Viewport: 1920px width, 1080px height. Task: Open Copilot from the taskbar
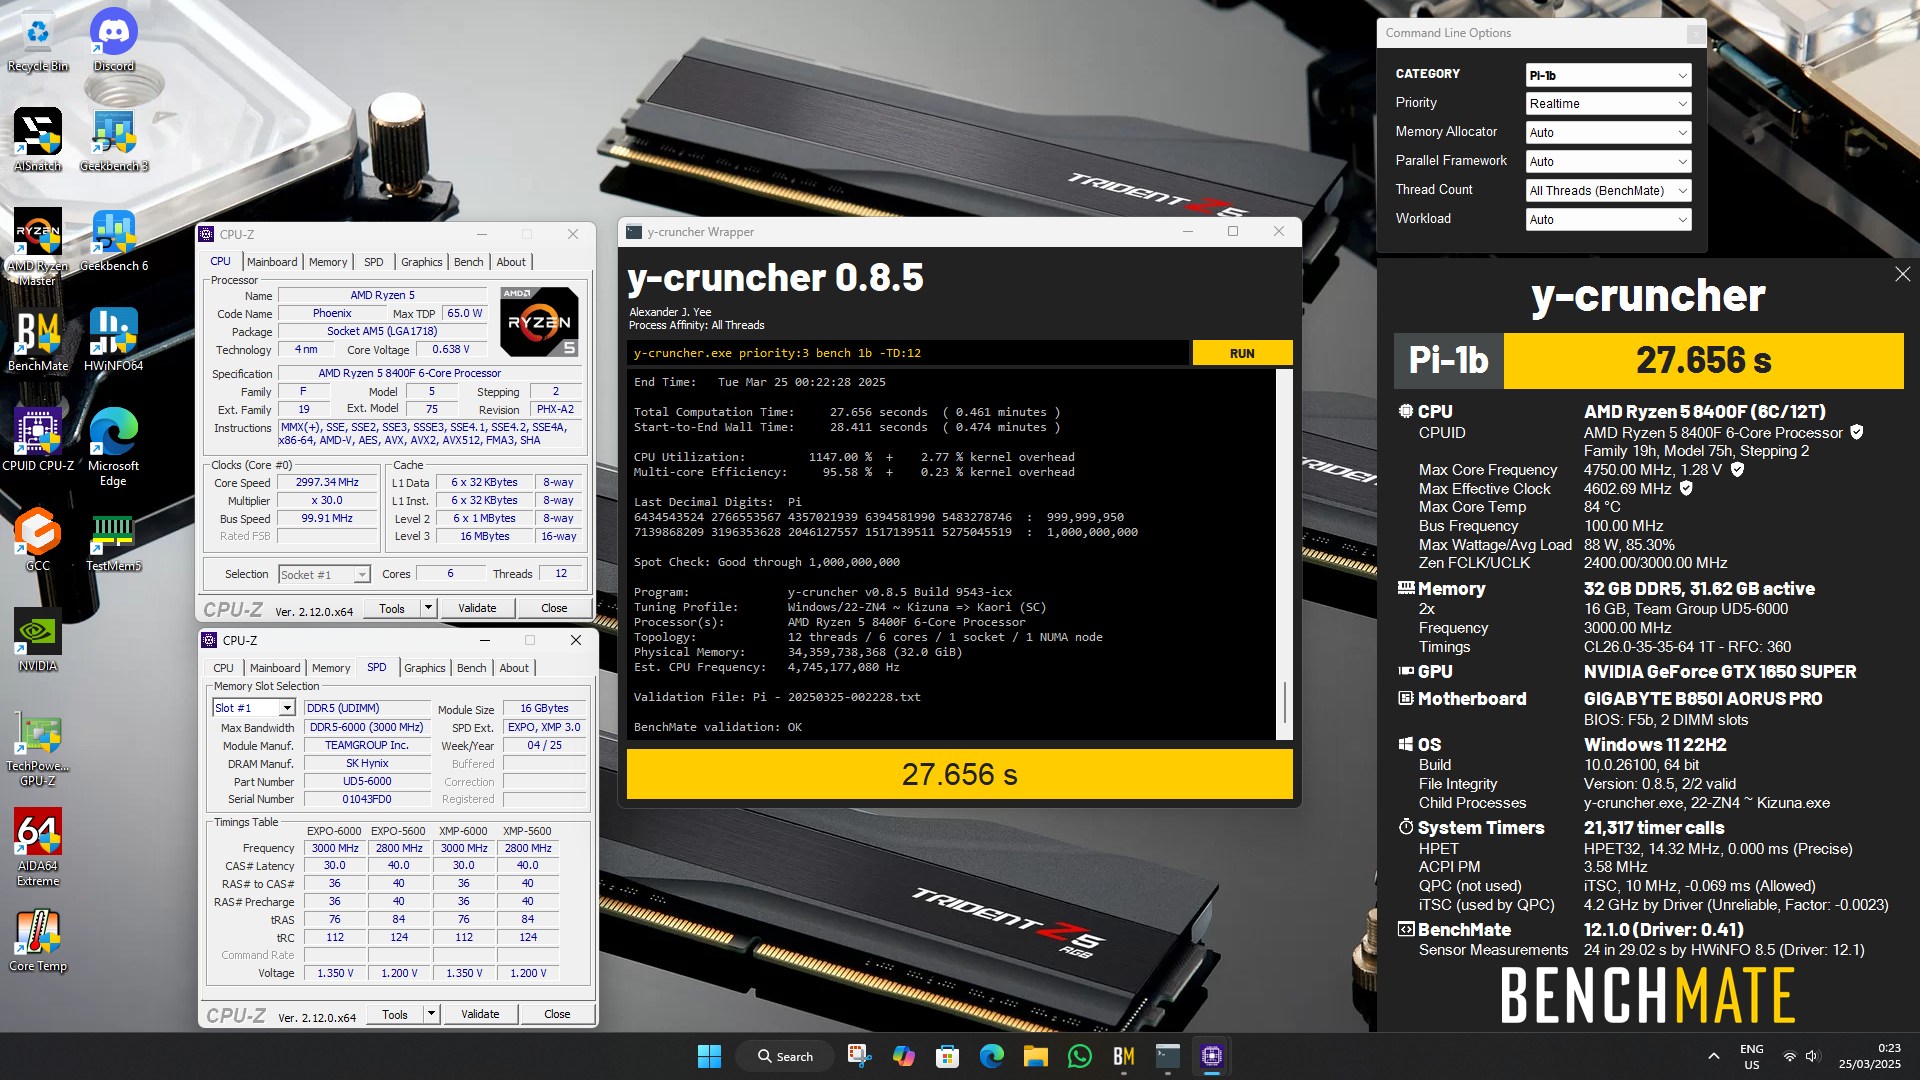904,1056
